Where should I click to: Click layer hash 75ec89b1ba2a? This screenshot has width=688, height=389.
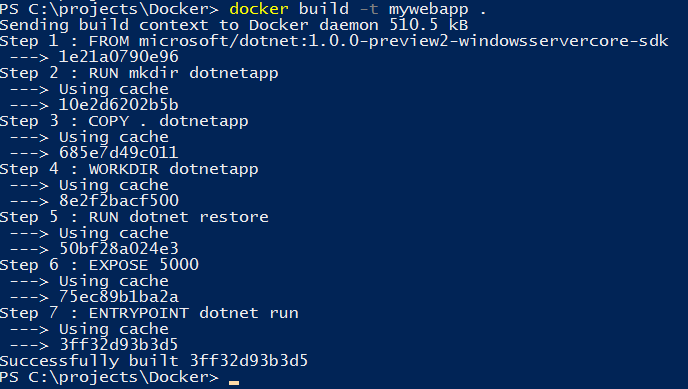pos(118,297)
